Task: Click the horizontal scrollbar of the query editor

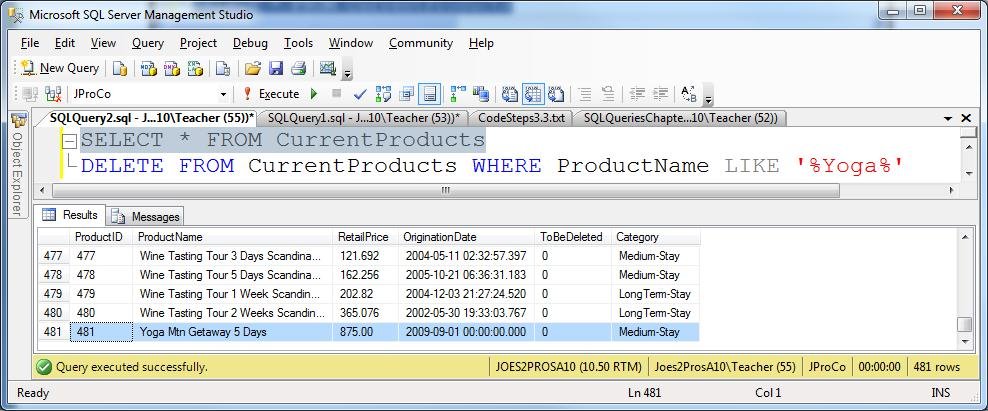Action: pos(500,191)
